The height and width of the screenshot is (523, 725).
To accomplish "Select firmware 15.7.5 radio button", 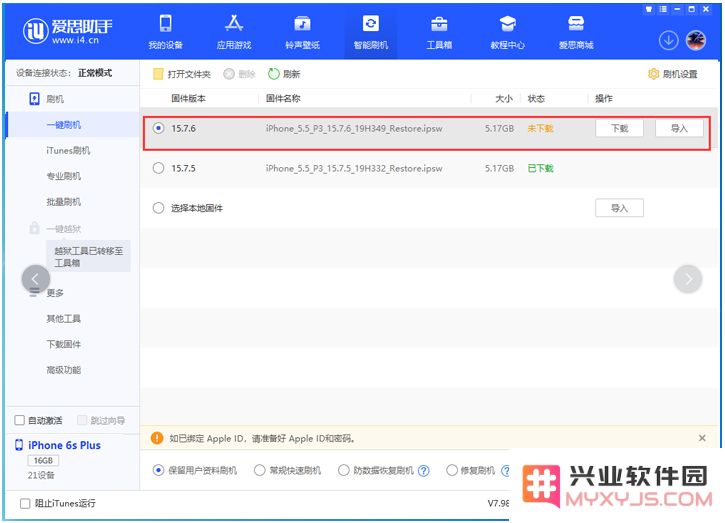I will click(x=159, y=168).
